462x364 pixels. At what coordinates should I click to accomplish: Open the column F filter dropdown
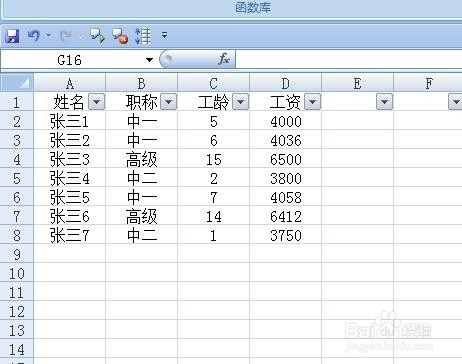pyautogui.click(x=456, y=101)
